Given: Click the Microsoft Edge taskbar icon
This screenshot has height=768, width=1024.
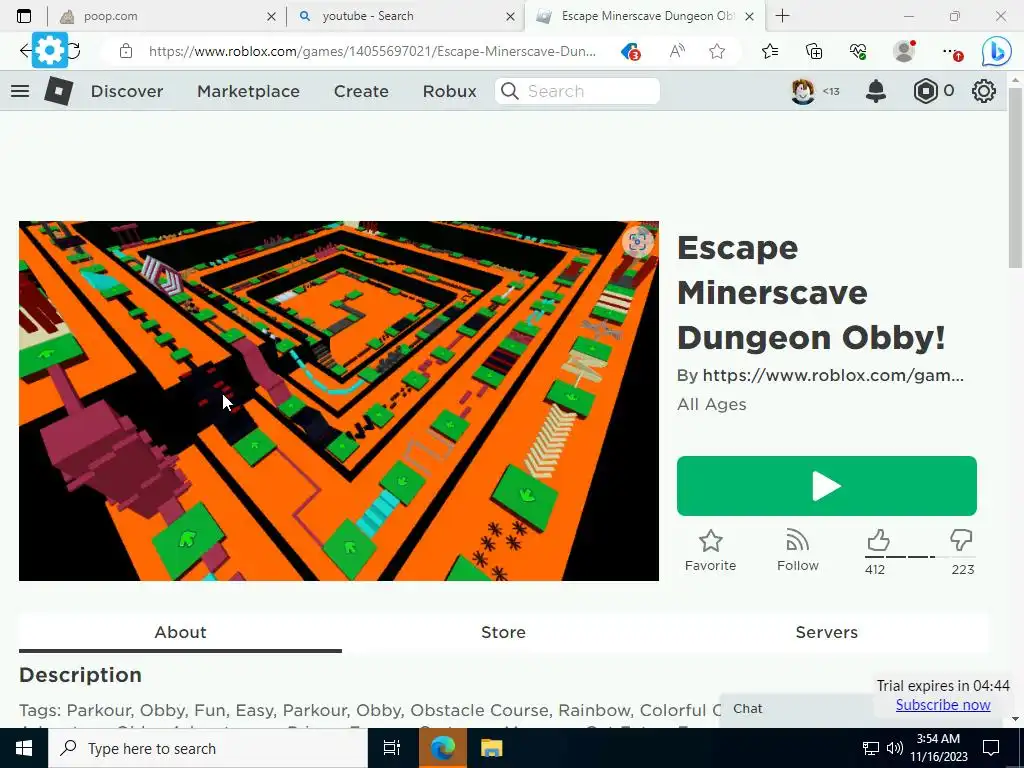Looking at the screenshot, I should [x=442, y=748].
